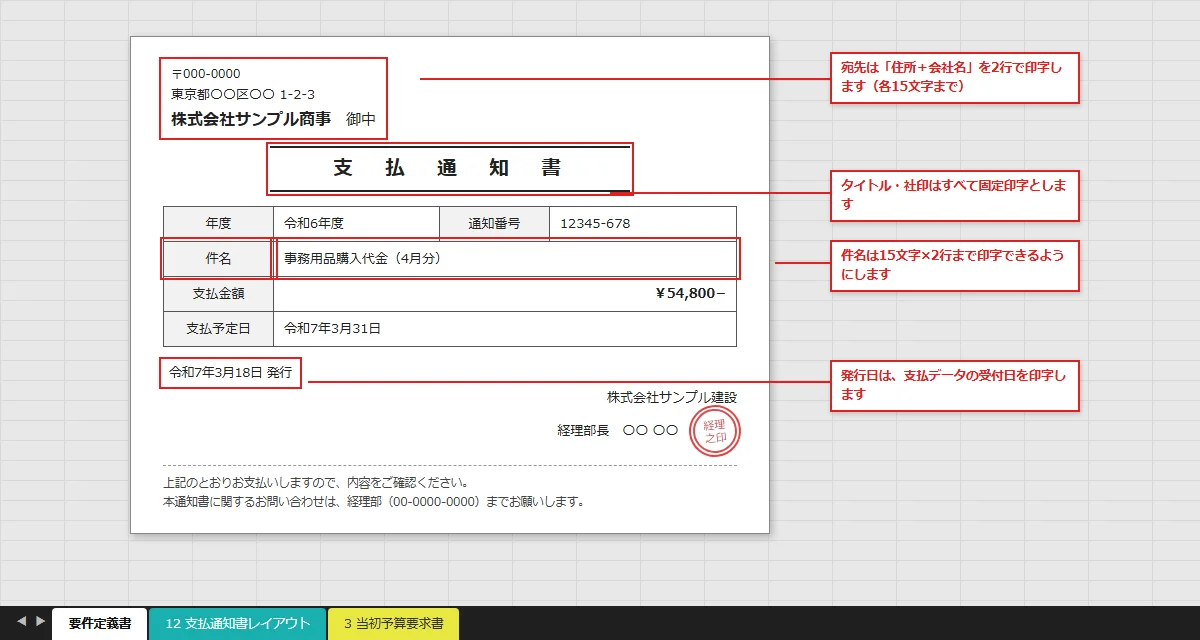Click the issuer name 株式会社サンプル建設
The width and height of the screenshot is (1200, 640).
[x=672, y=397]
